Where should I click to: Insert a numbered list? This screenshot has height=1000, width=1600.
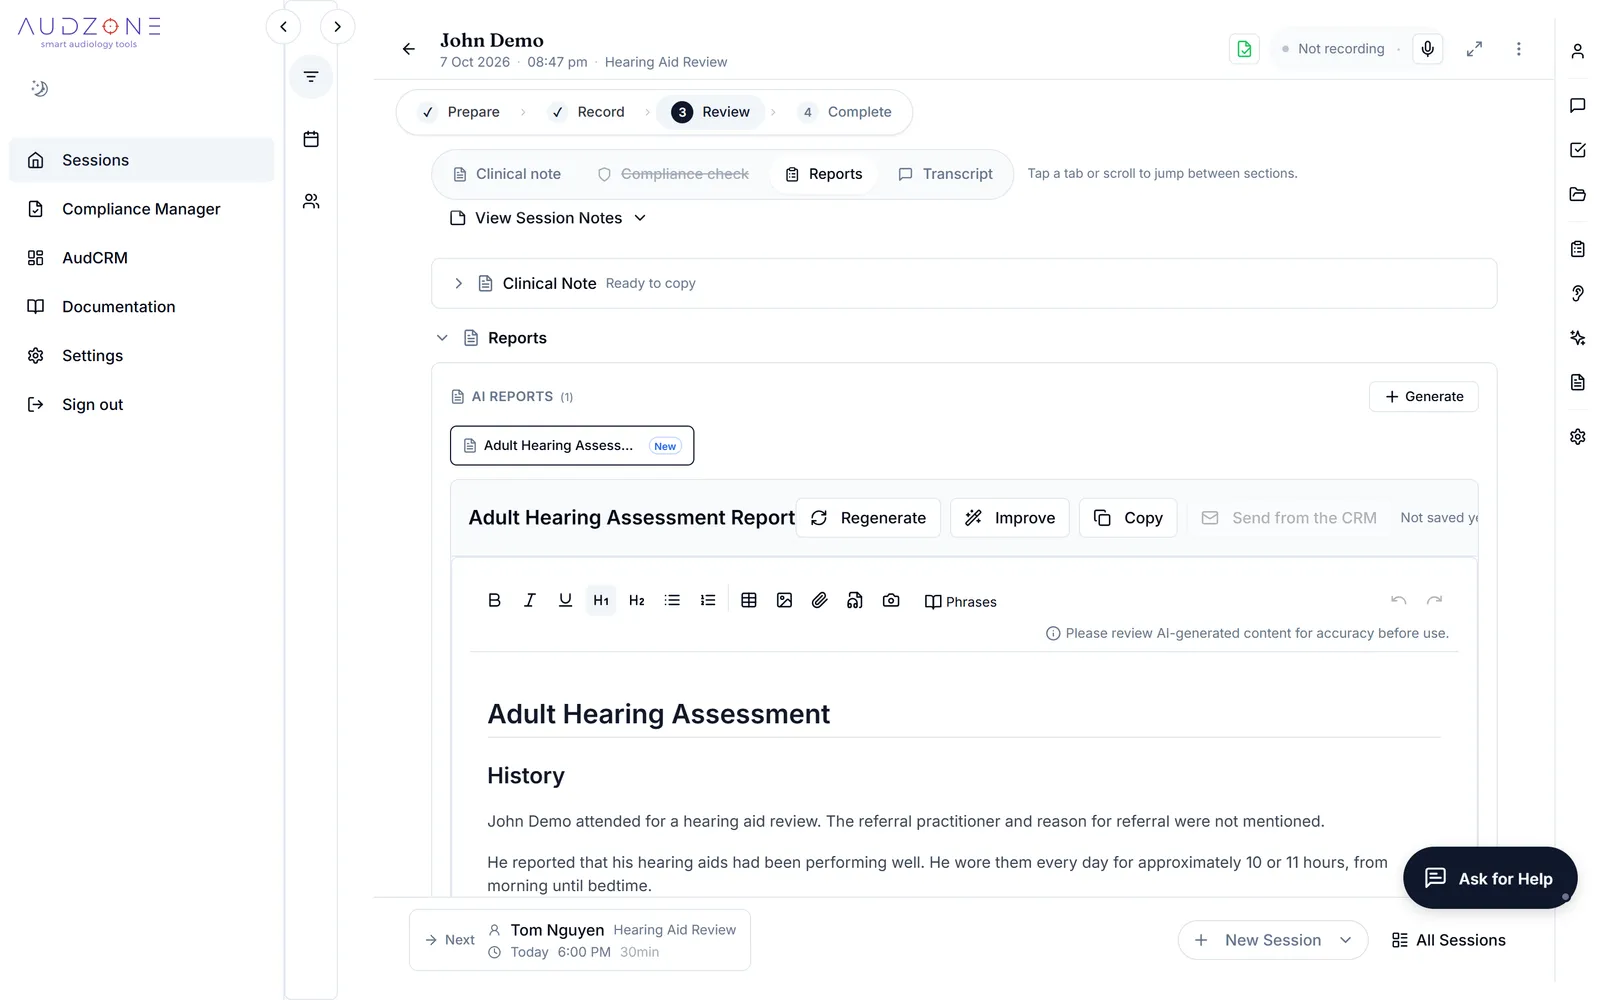pyautogui.click(x=708, y=600)
